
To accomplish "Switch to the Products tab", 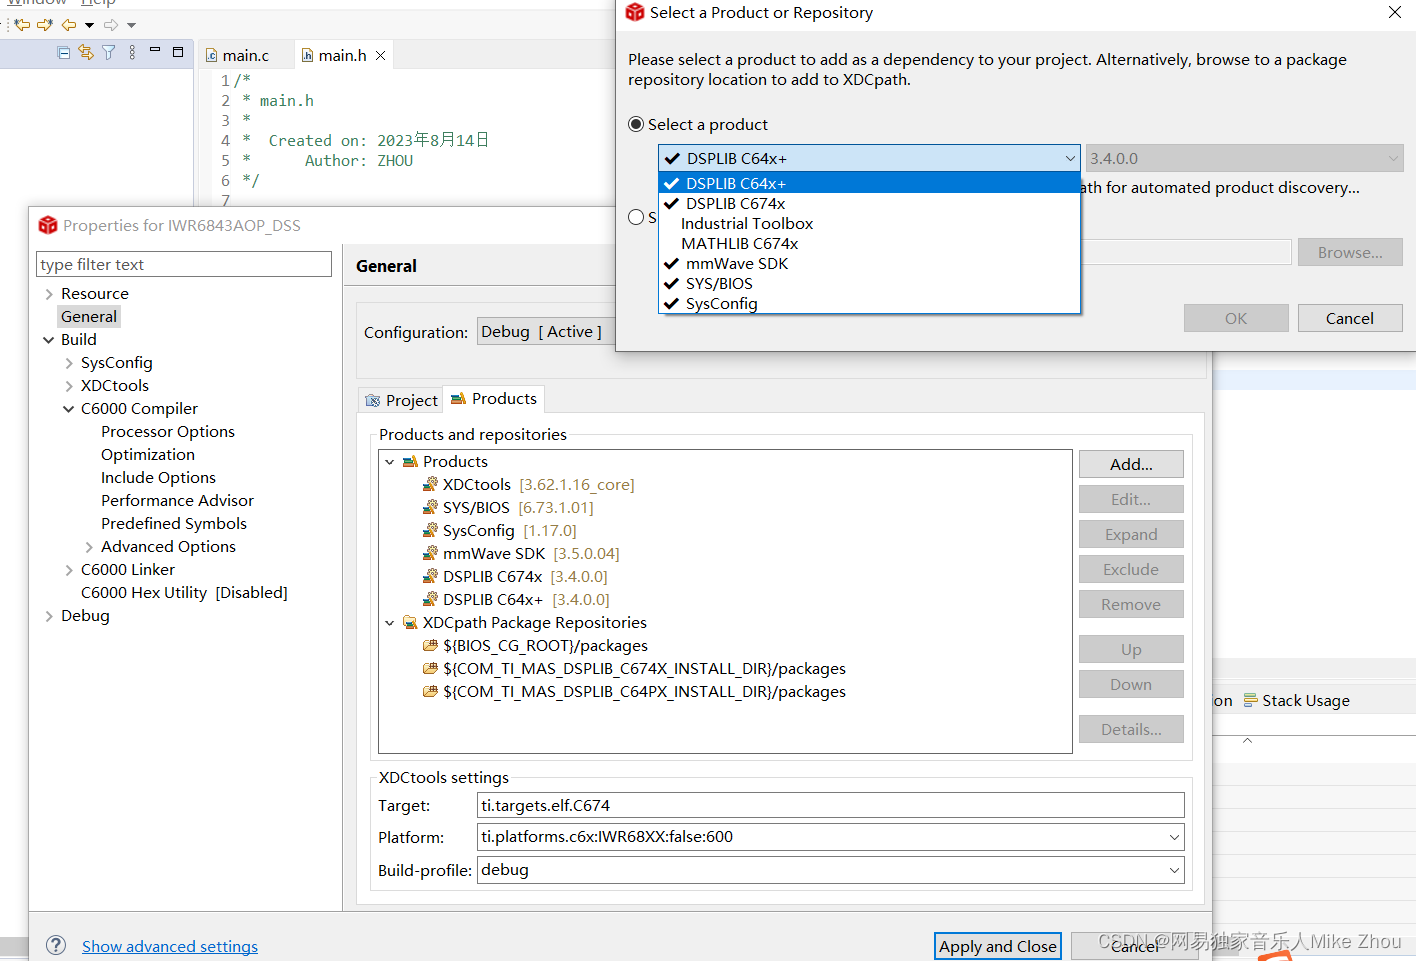I will click(494, 399).
